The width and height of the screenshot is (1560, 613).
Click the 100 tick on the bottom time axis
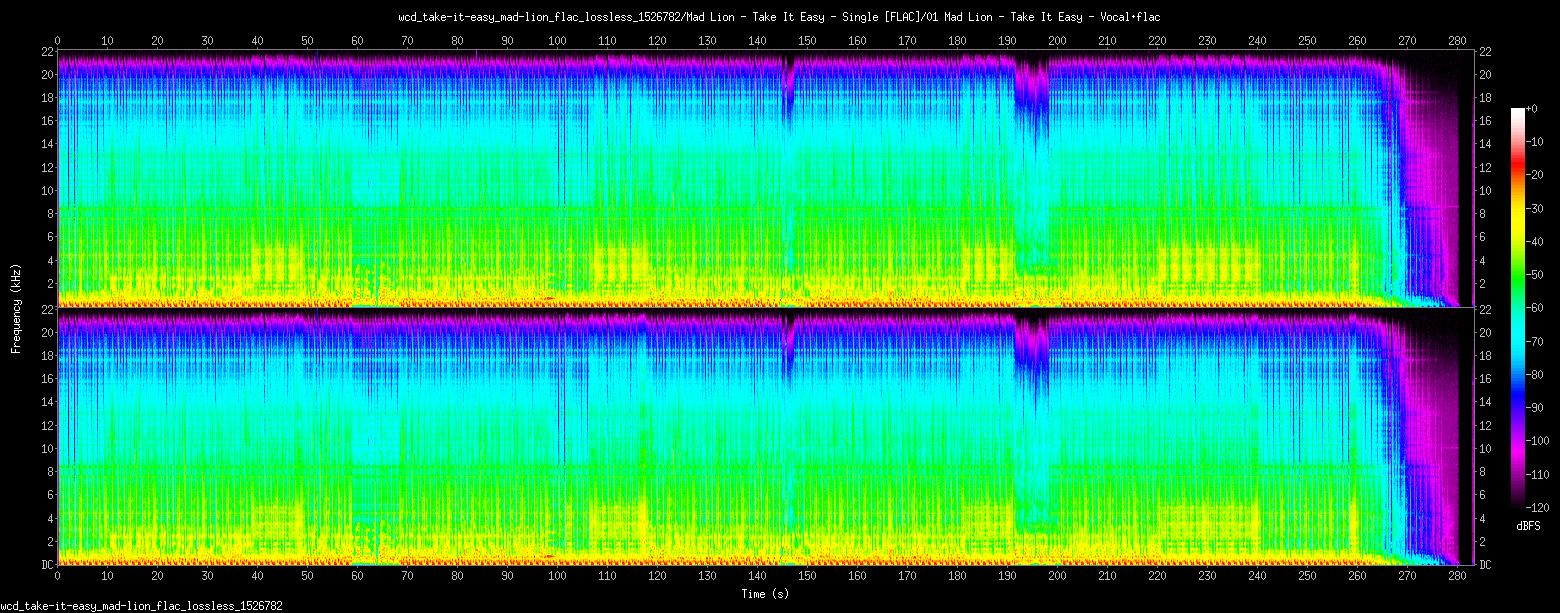click(557, 577)
